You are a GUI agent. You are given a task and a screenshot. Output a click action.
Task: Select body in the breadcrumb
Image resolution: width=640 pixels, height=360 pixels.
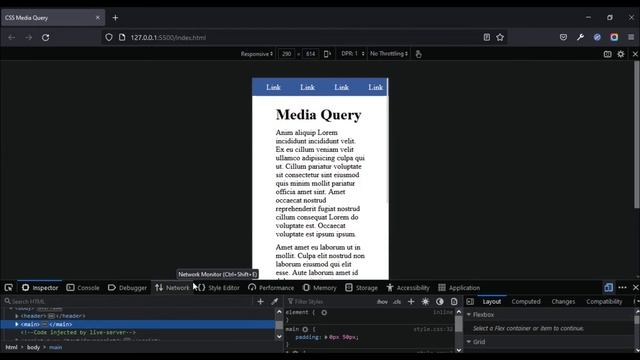[x=33, y=347]
